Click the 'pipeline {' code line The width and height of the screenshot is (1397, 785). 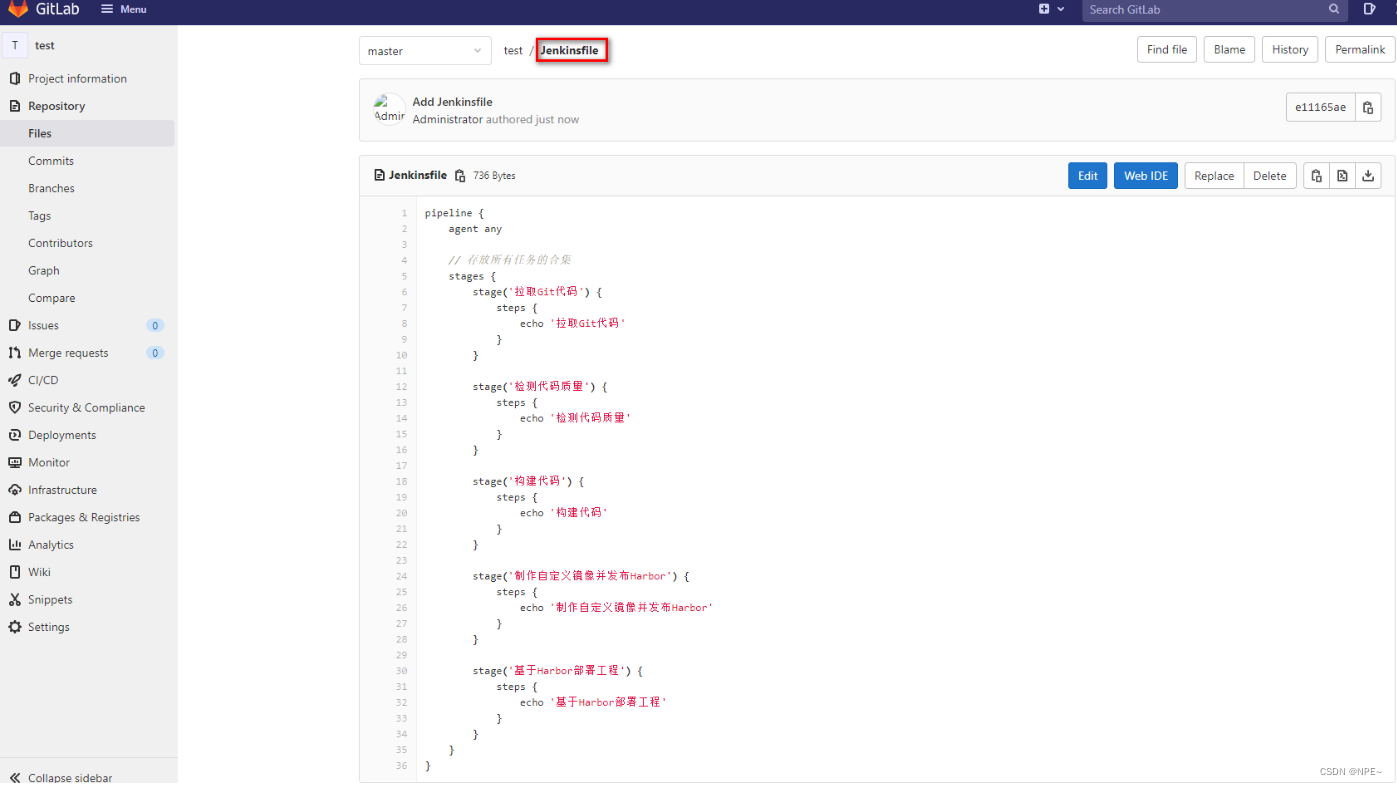click(x=454, y=213)
